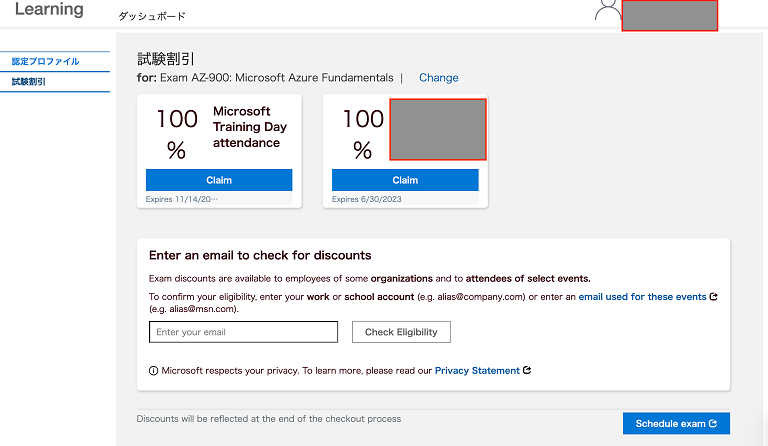This screenshot has width=768, height=446.
Task: Click the account name beside the avatar
Action: tap(669, 15)
